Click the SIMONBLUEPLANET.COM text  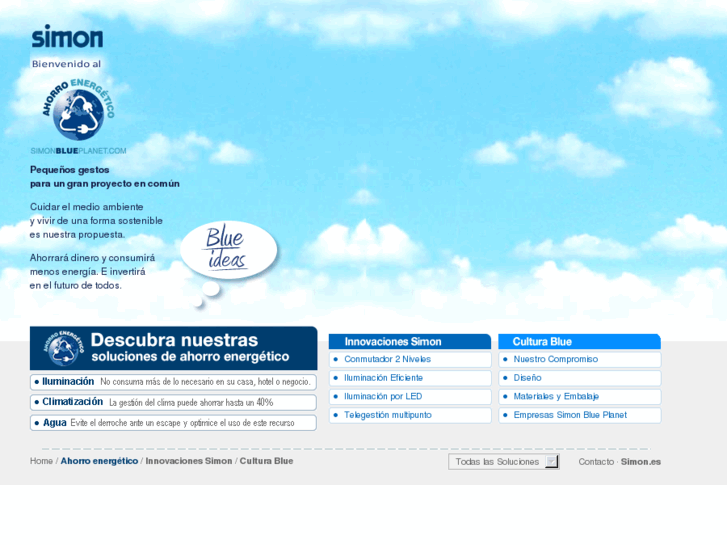point(78,151)
